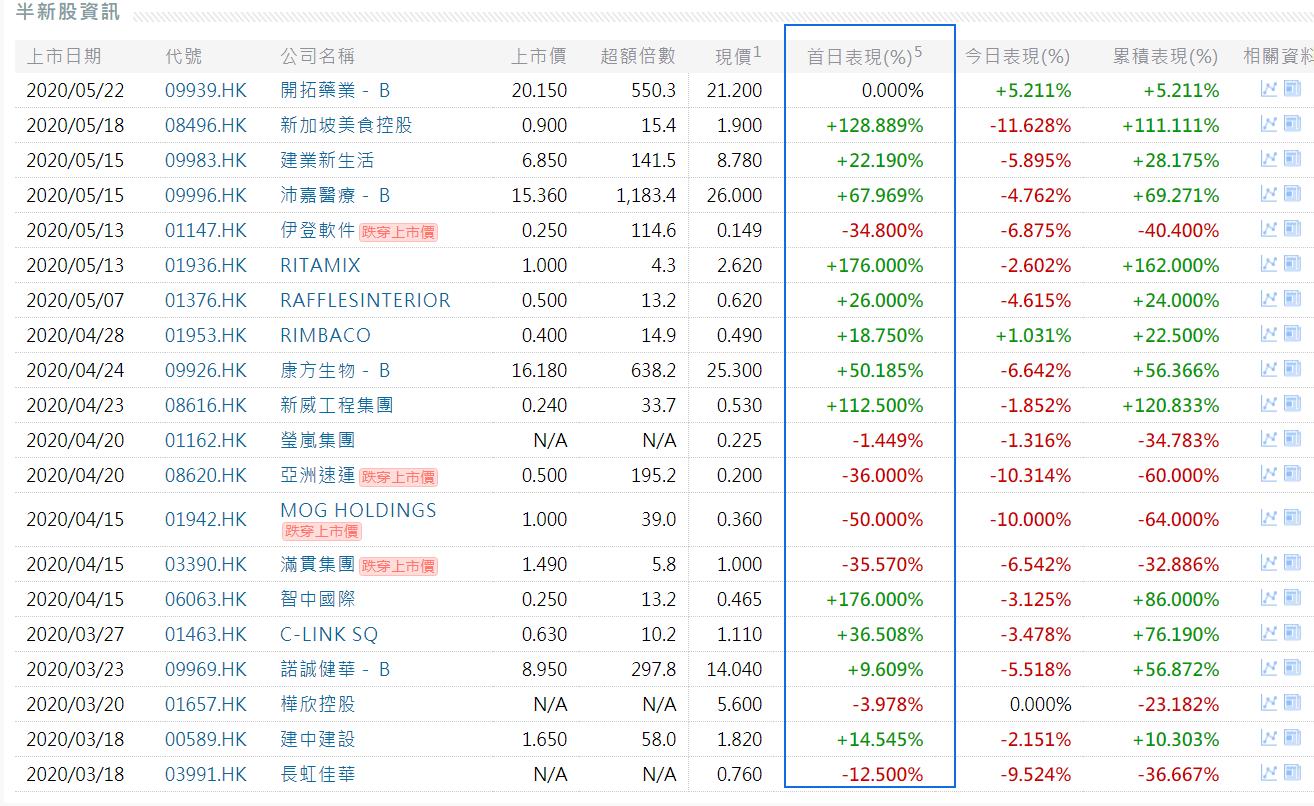Open the news icon for 03390.HK row
The width and height of the screenshot is (1314, 806).
tap(1292, 563)
